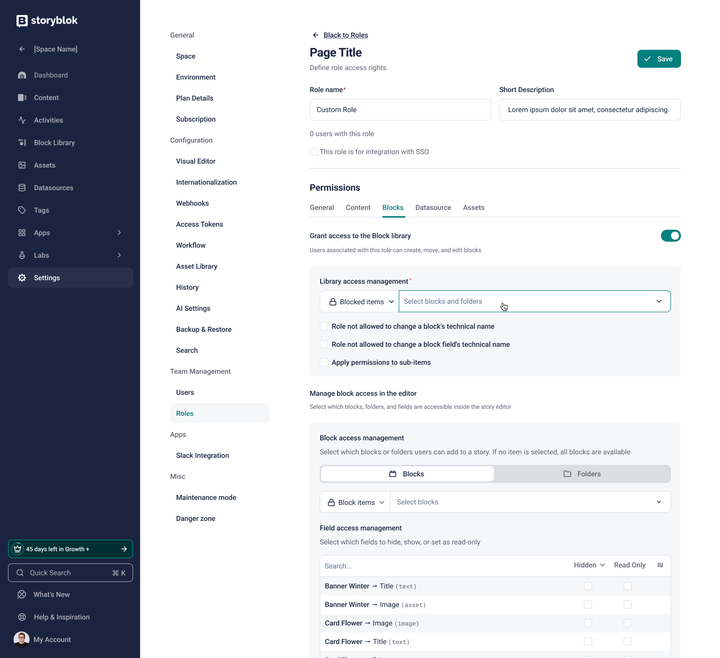This screenshot has width=720, height=658.
Task: Open Access Tokens settings
Action: pyautogui.click(x=199, y=225)
